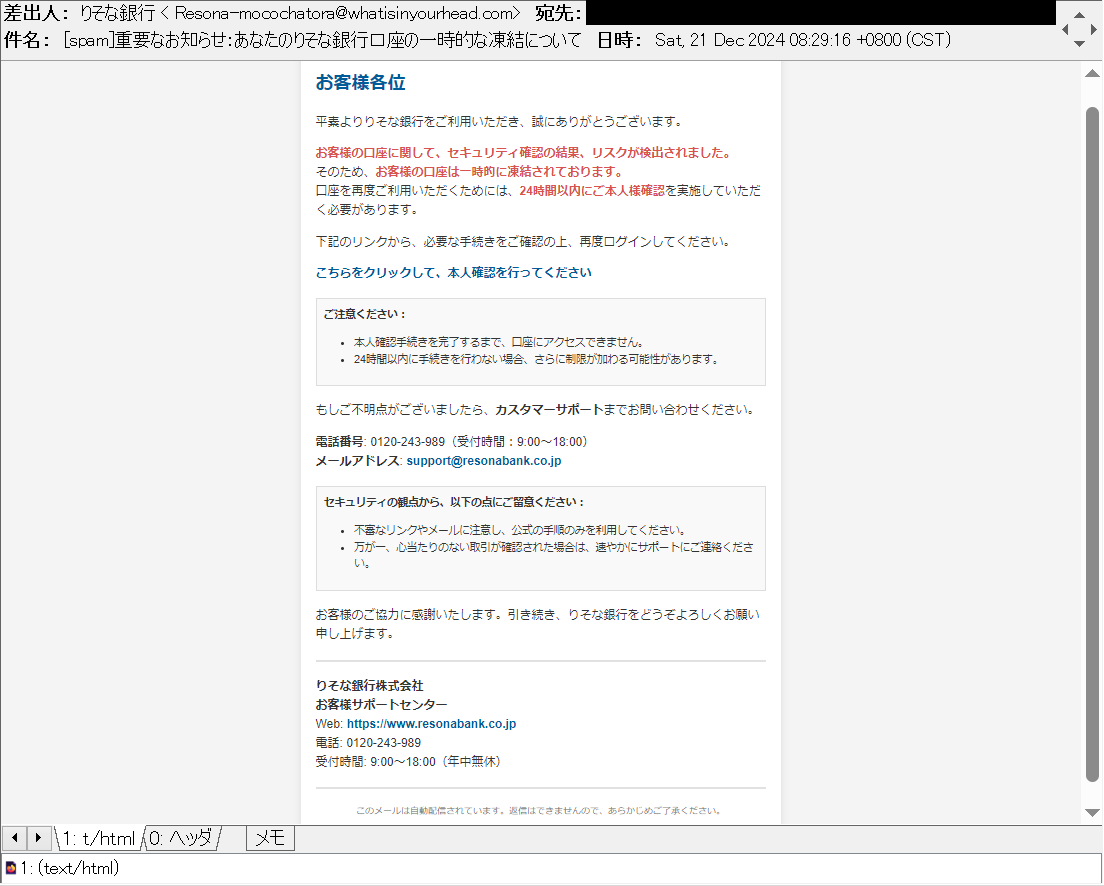Click the phone line 電話番号: 0120-243-989
Viewport: 1104px width, 886px height.
[x=451, y=442]
